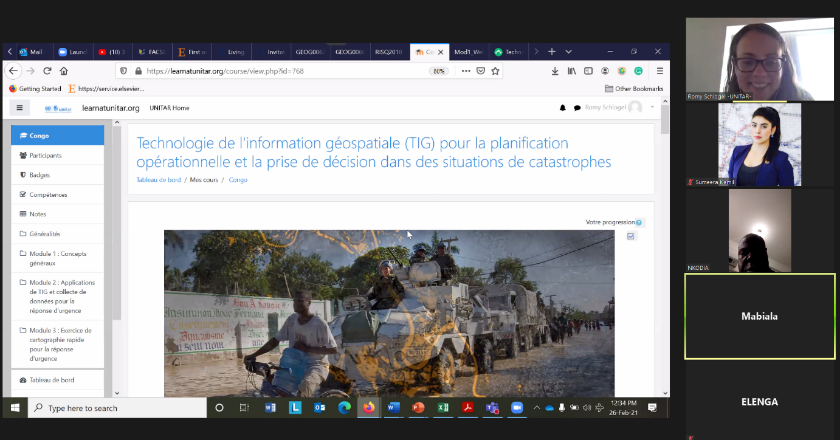Viewport: 840px width, 440px height.
Task: Click the browser URL address field
Action: coord(280,71)
